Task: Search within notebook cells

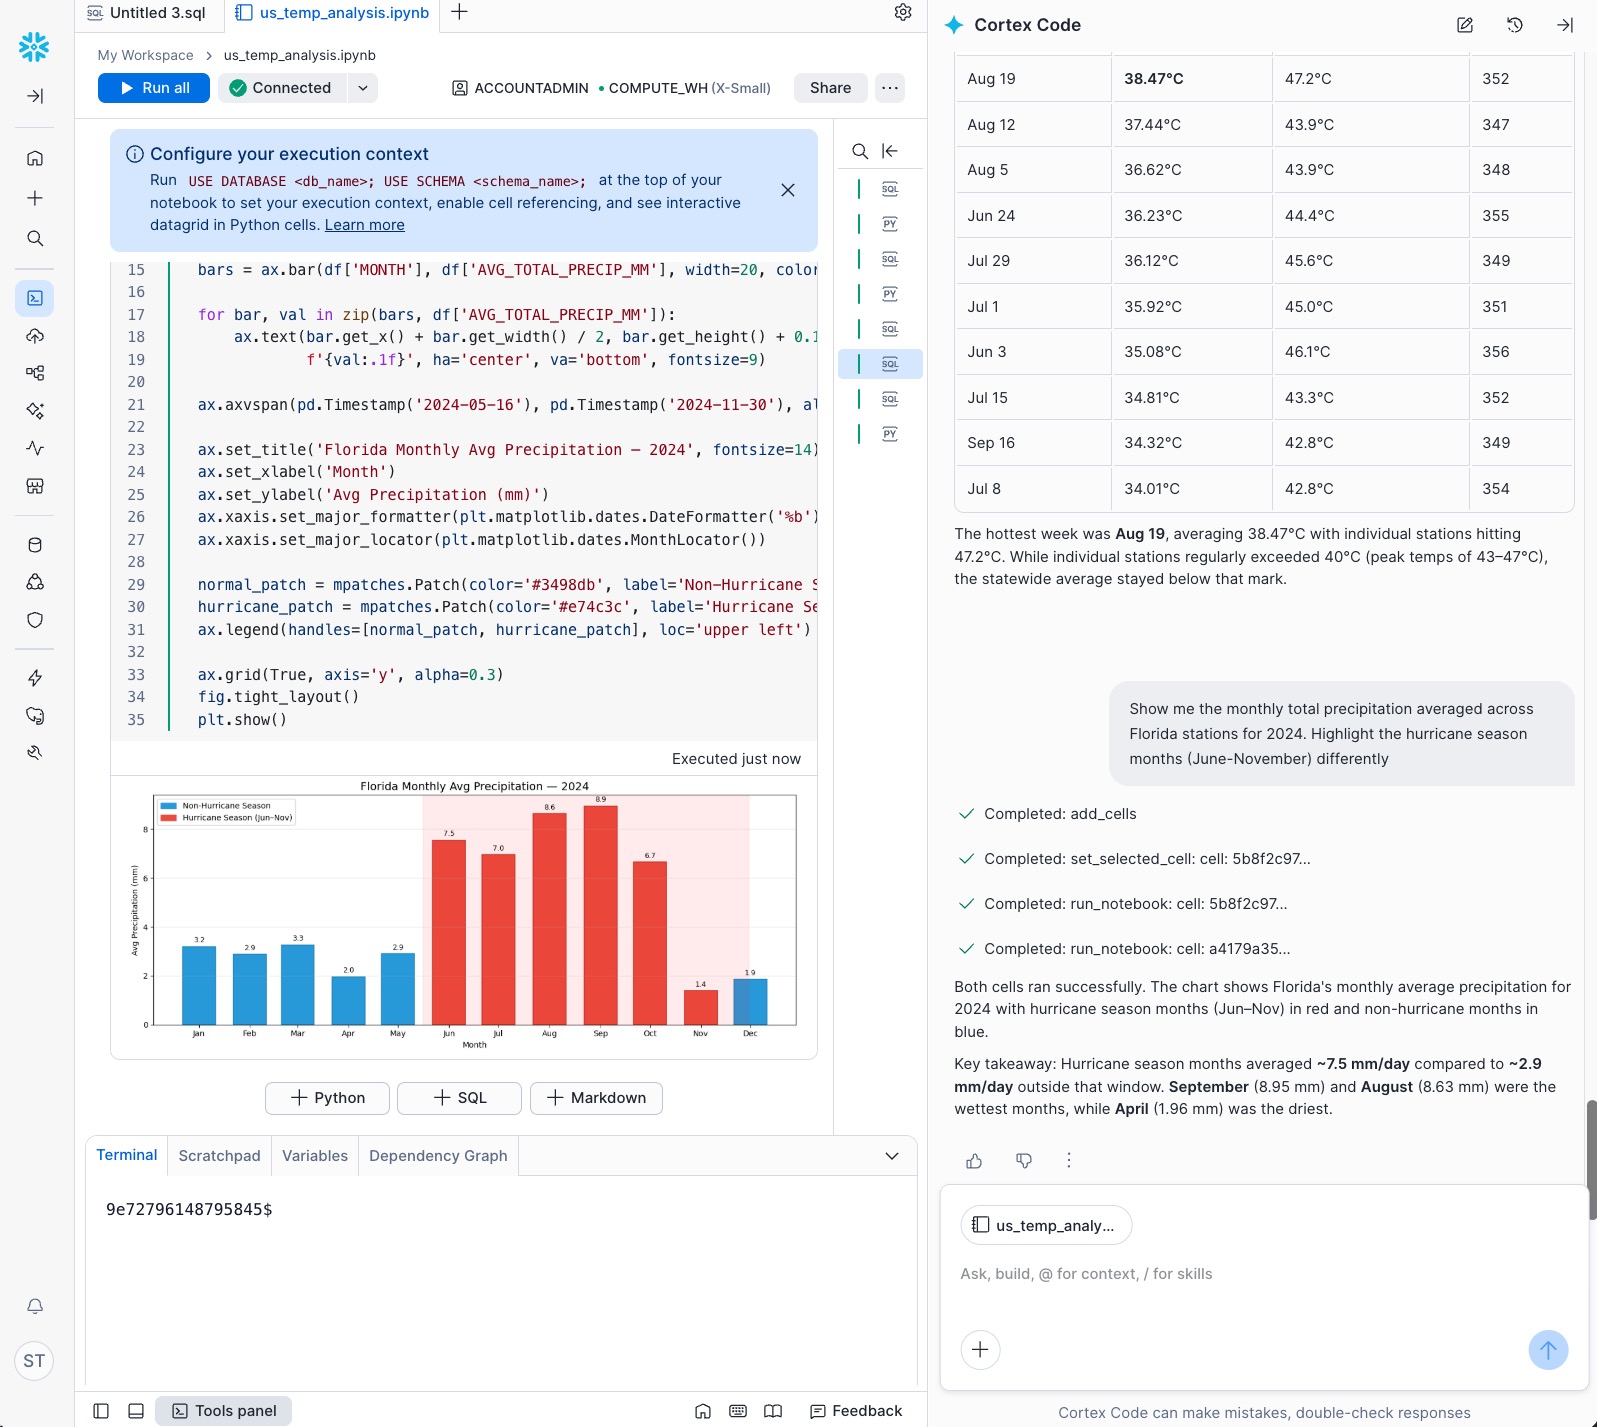Action: (x=859, y=151)
